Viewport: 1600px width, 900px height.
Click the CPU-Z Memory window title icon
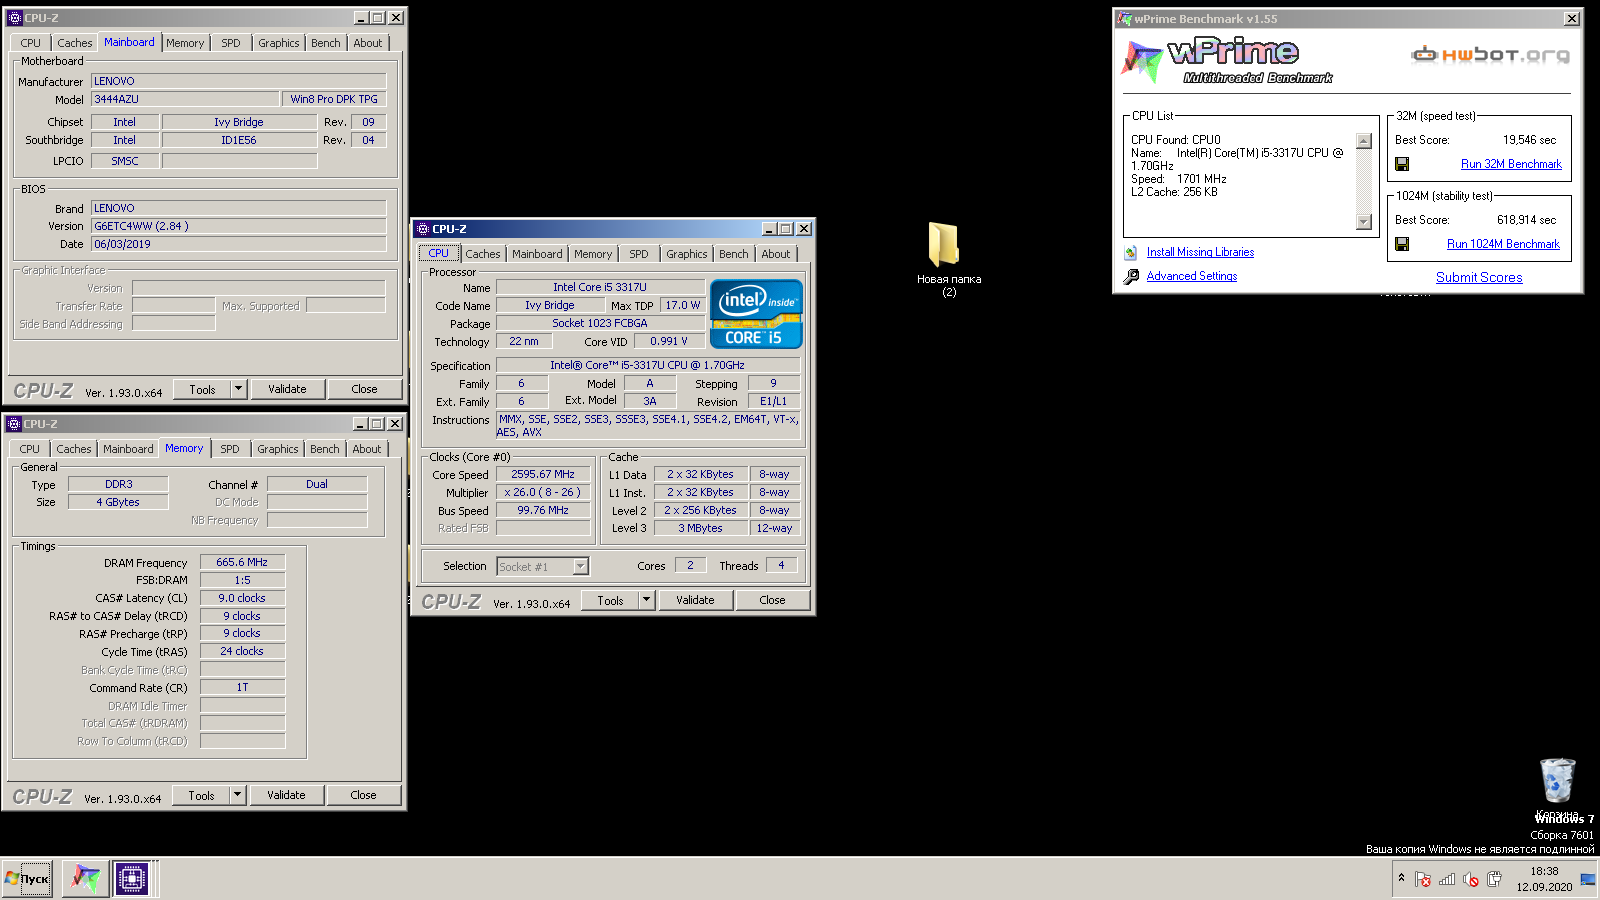point(14,424)
